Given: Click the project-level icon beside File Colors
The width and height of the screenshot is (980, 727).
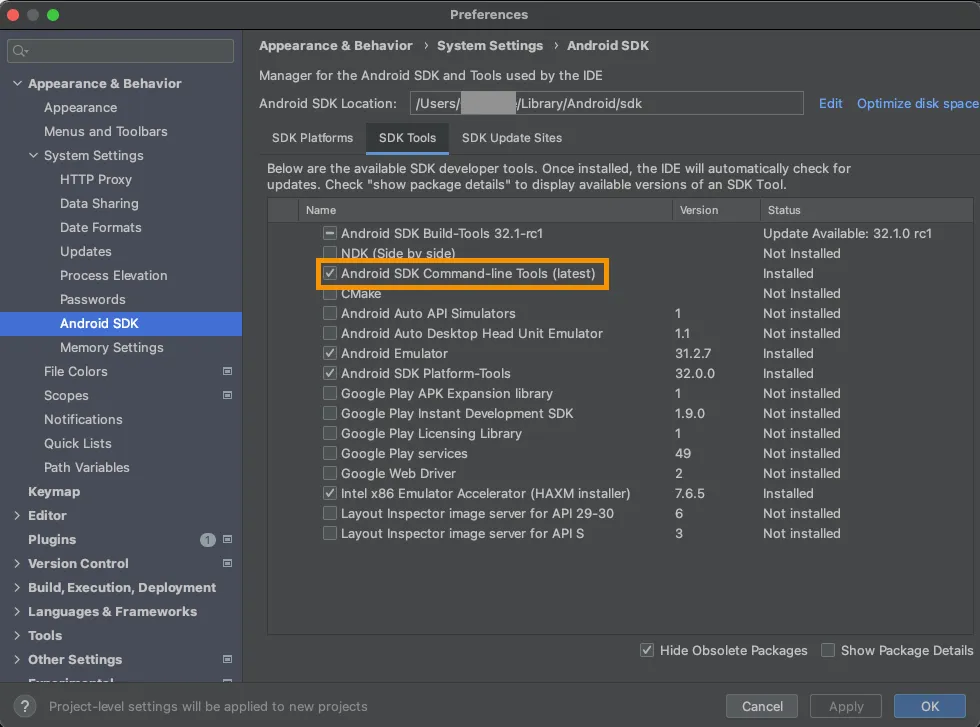Looking at the screenshot, I should pos(228,371).
